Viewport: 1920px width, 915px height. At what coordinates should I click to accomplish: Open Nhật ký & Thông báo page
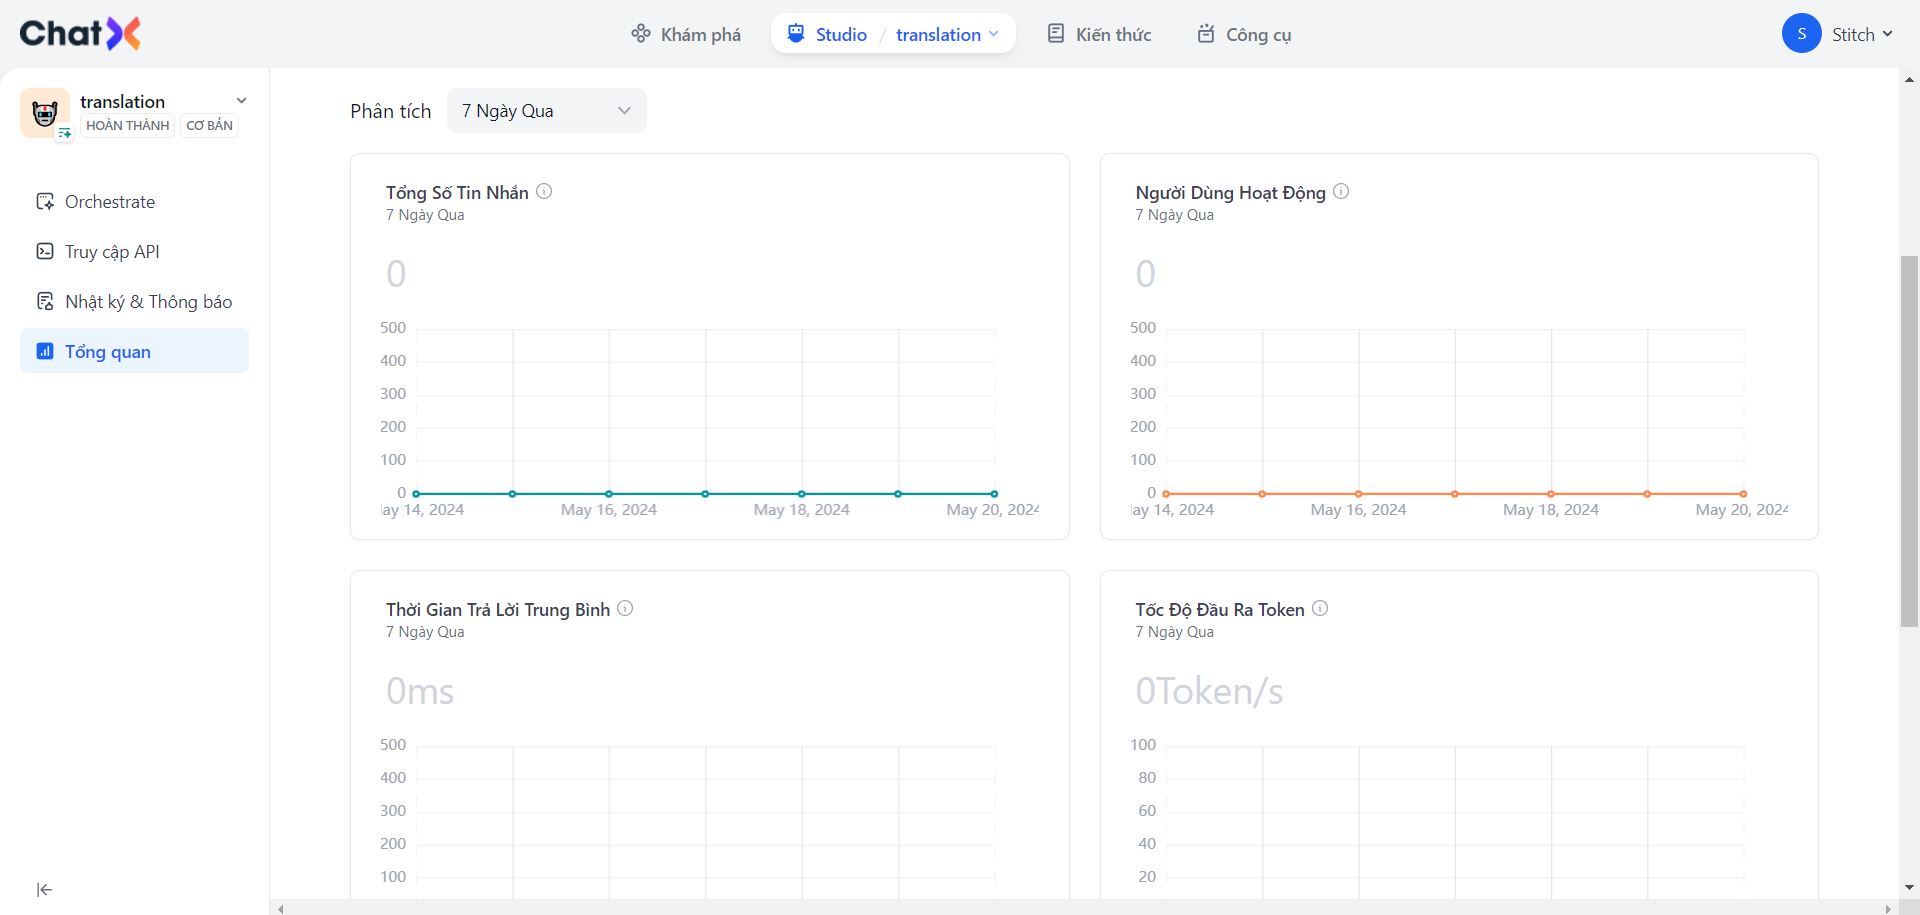click(148, 302)
